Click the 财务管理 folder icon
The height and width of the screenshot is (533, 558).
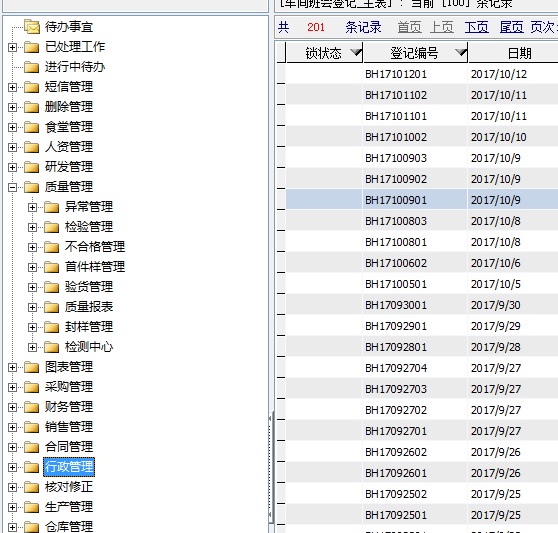[x=32, y=407]
